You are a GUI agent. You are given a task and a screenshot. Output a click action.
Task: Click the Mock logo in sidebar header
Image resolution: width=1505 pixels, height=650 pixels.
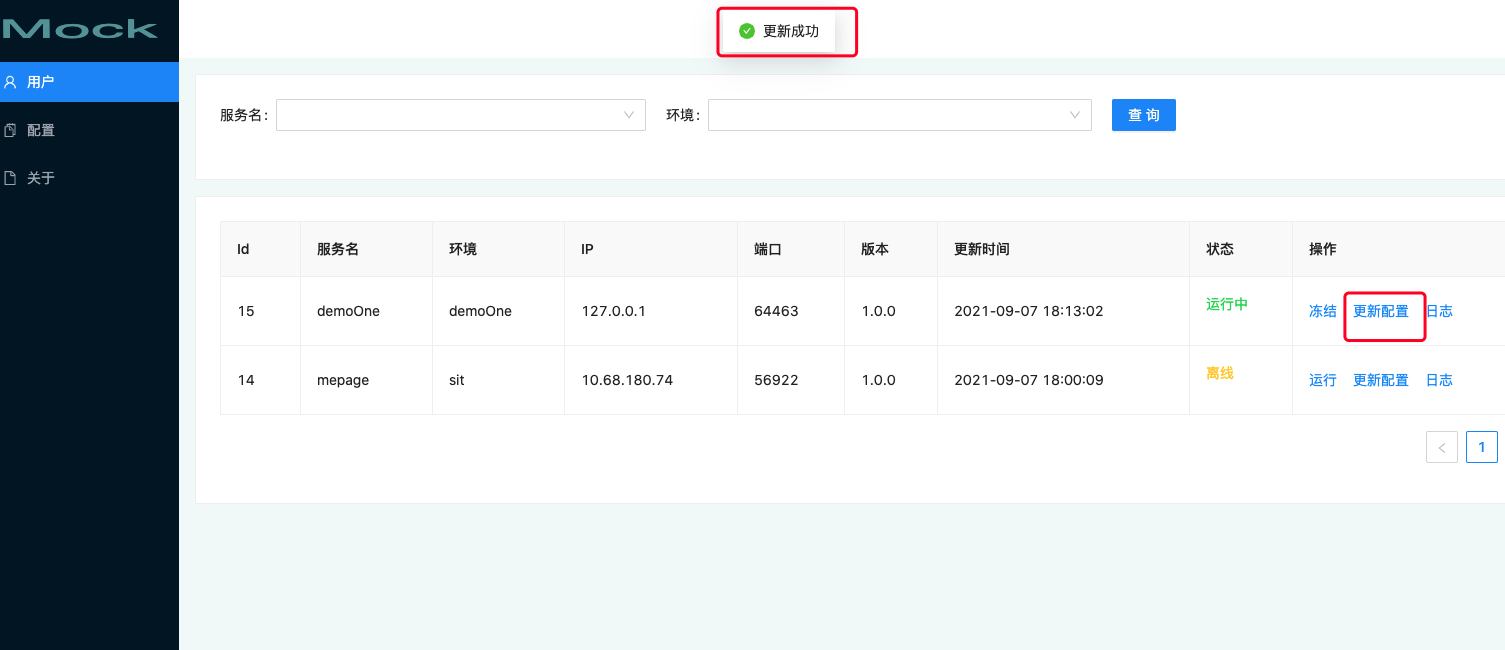coord(80,29)
